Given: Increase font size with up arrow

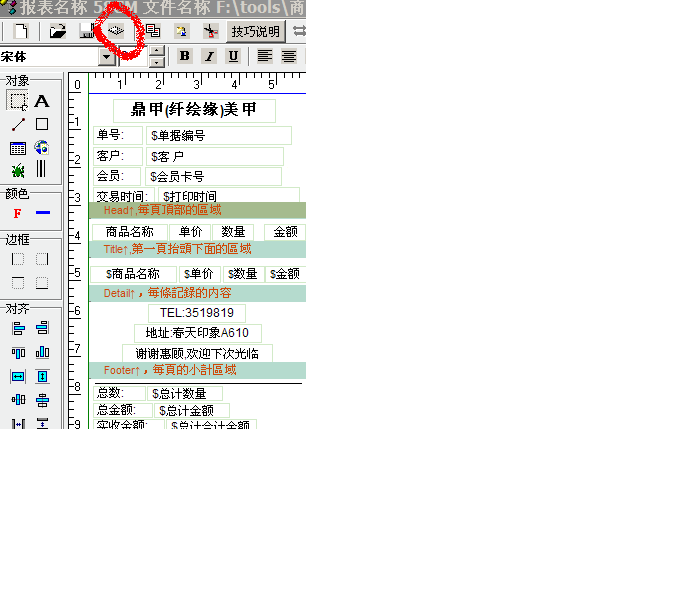Looking at the screenshot, I should pyautogui.click(x=156, y=51).
